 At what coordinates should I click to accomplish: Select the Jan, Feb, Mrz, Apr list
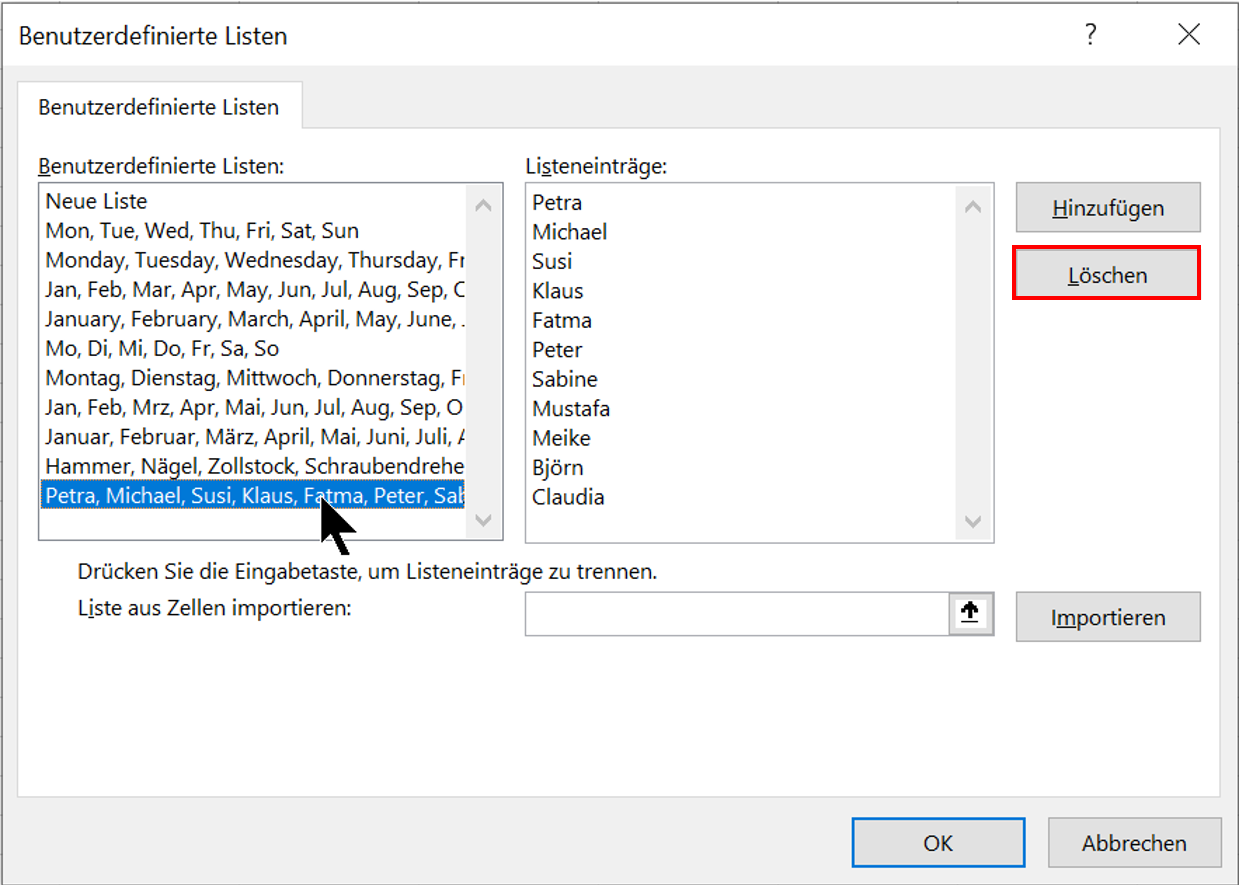coord(253,408)
